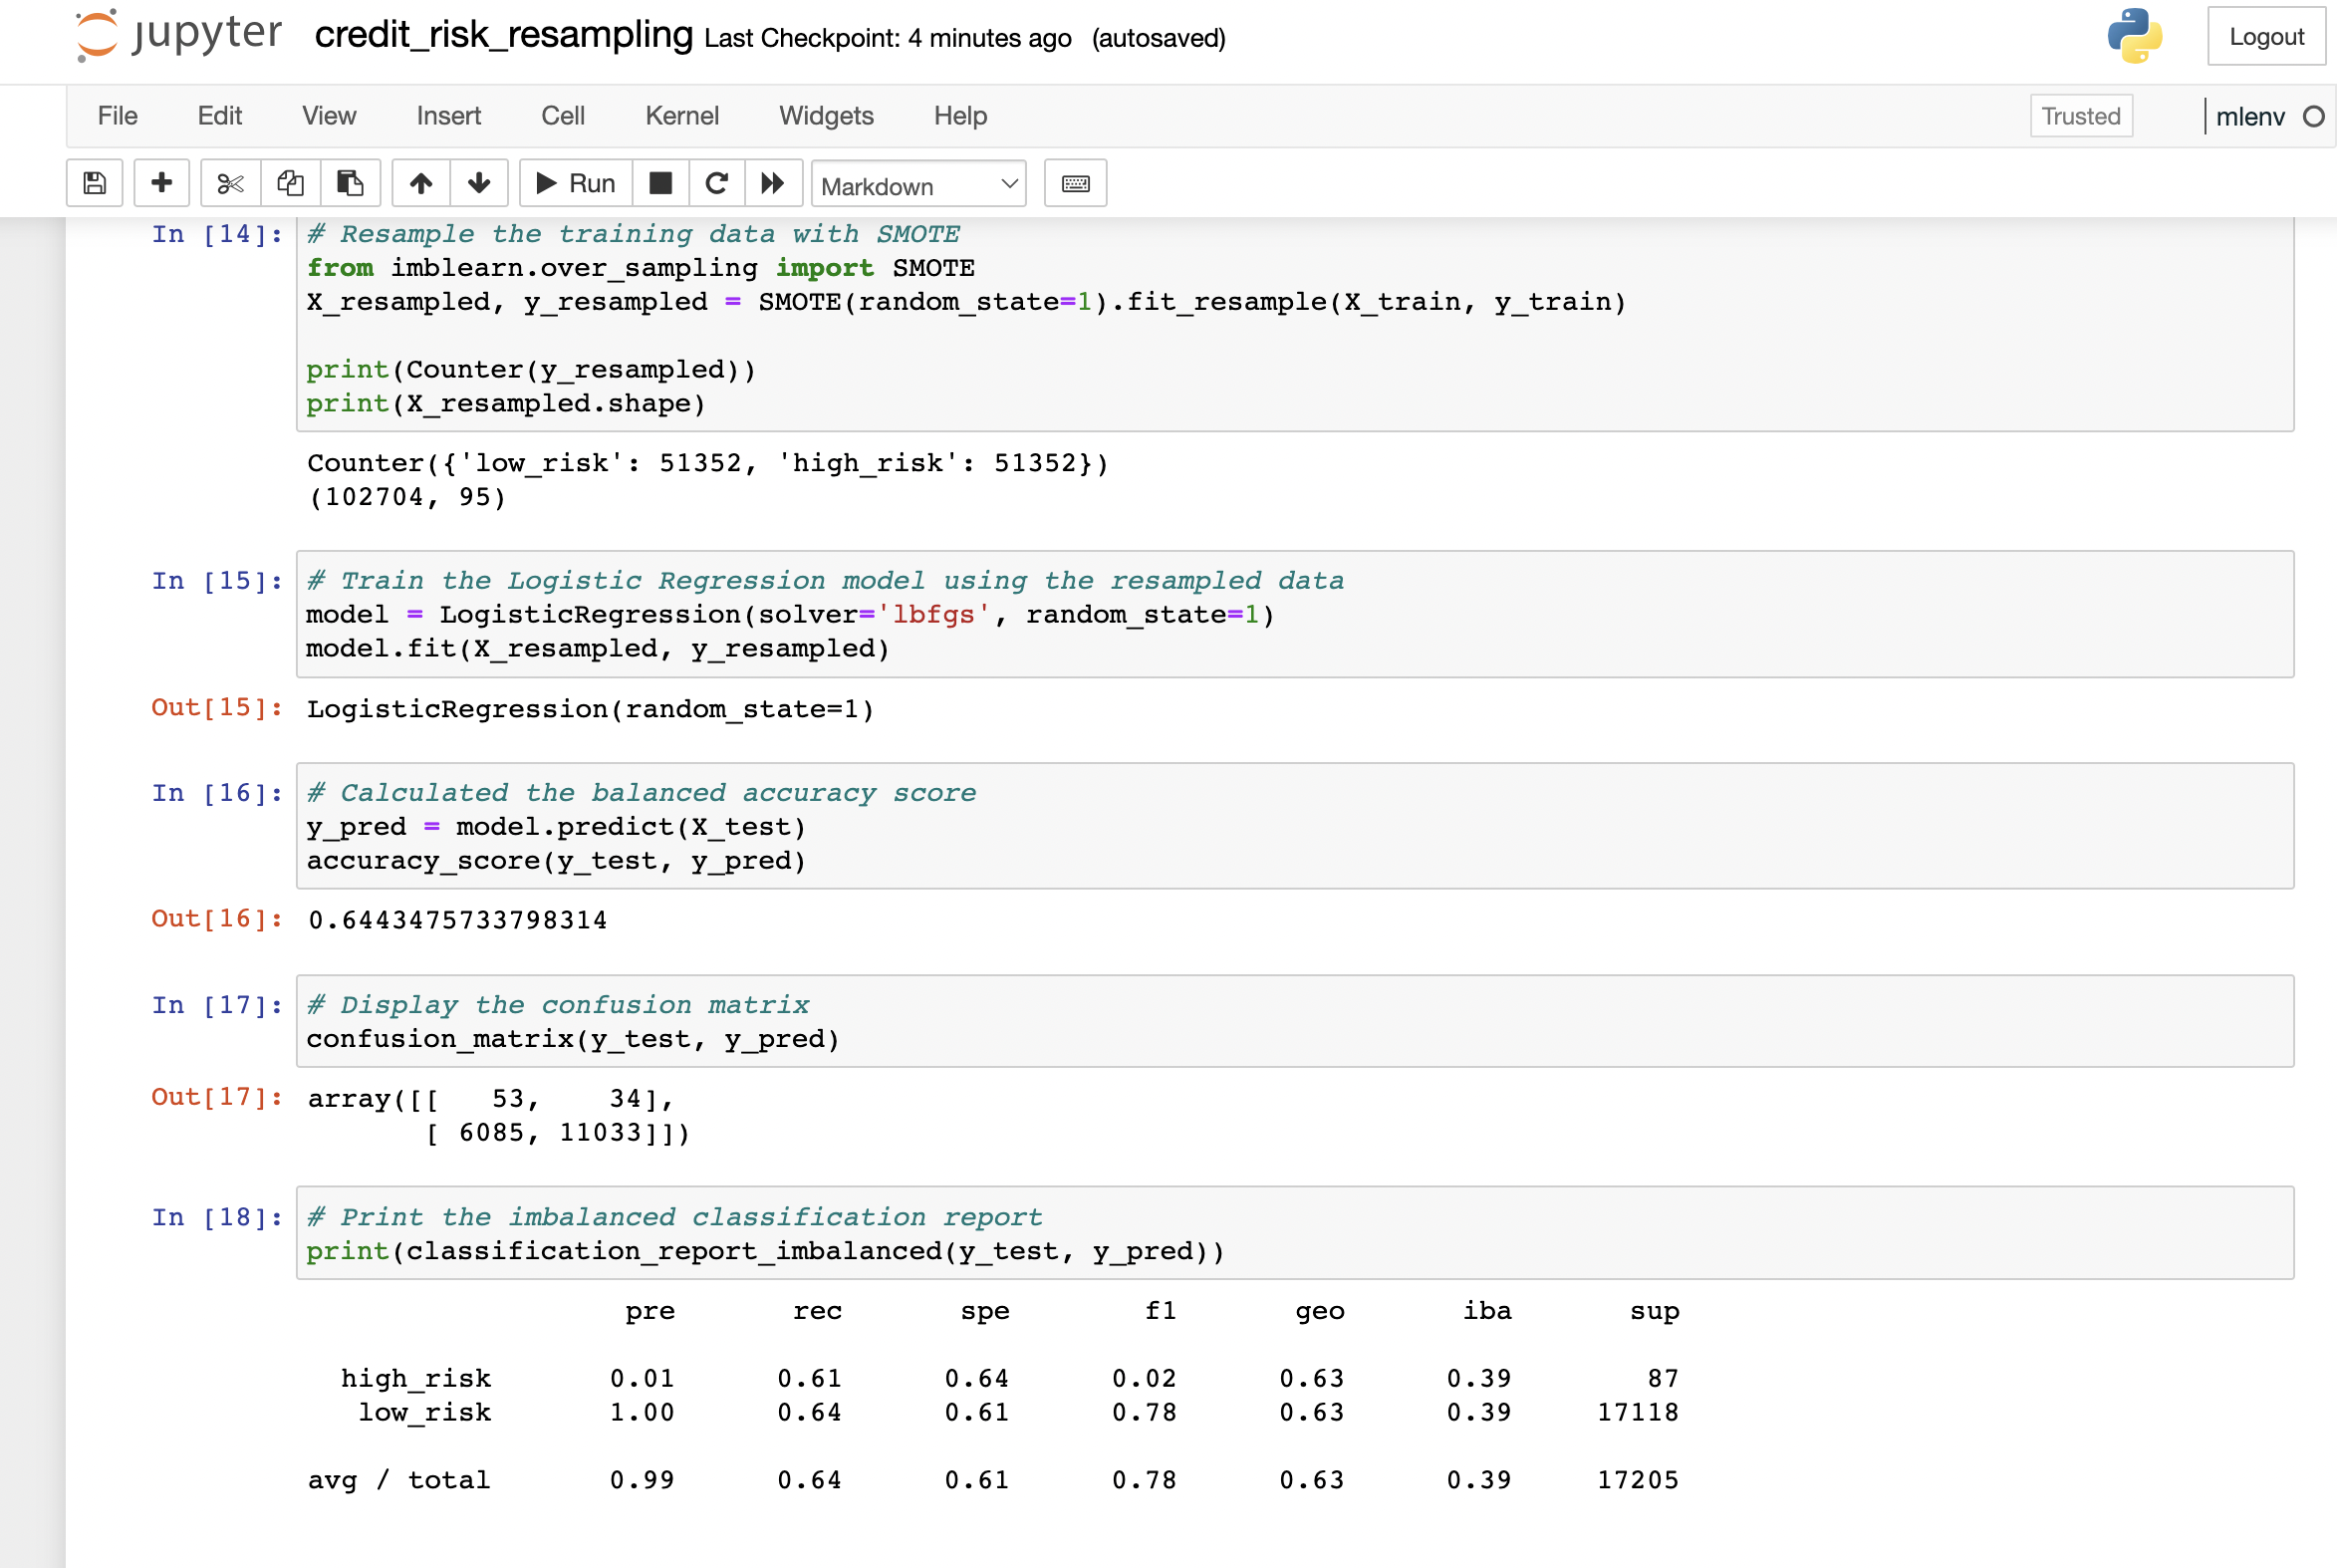This screenshot has height=1568, width=2337.
Task: Click the In [14]: prompt label
Action: click(x=217, y=234)
